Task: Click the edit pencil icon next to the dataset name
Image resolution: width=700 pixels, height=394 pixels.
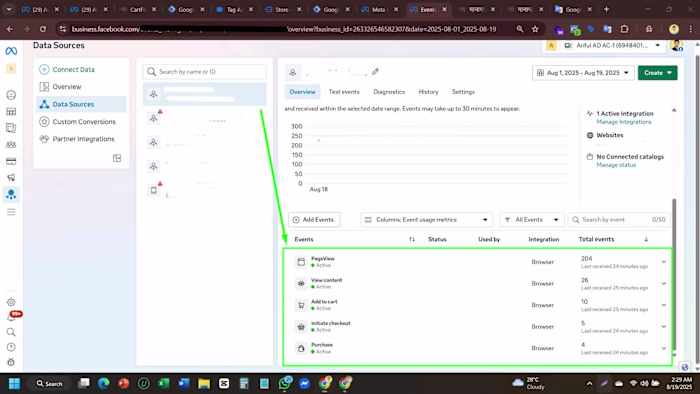Action: click(375, 71)
